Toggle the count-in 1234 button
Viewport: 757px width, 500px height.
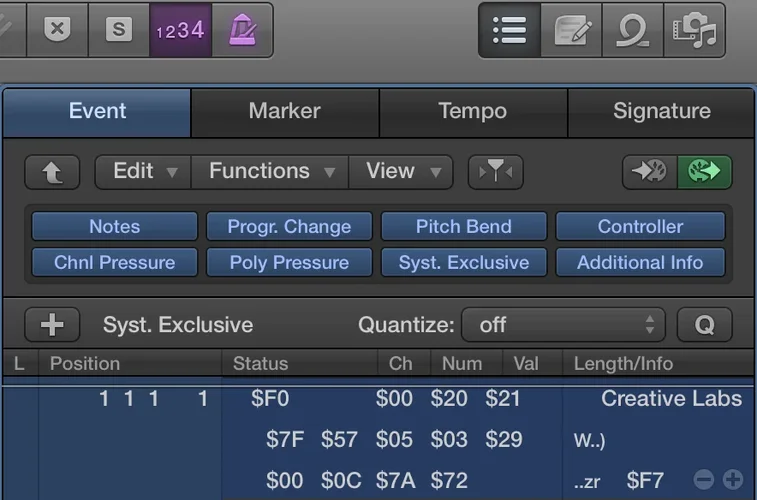[180, 30]
